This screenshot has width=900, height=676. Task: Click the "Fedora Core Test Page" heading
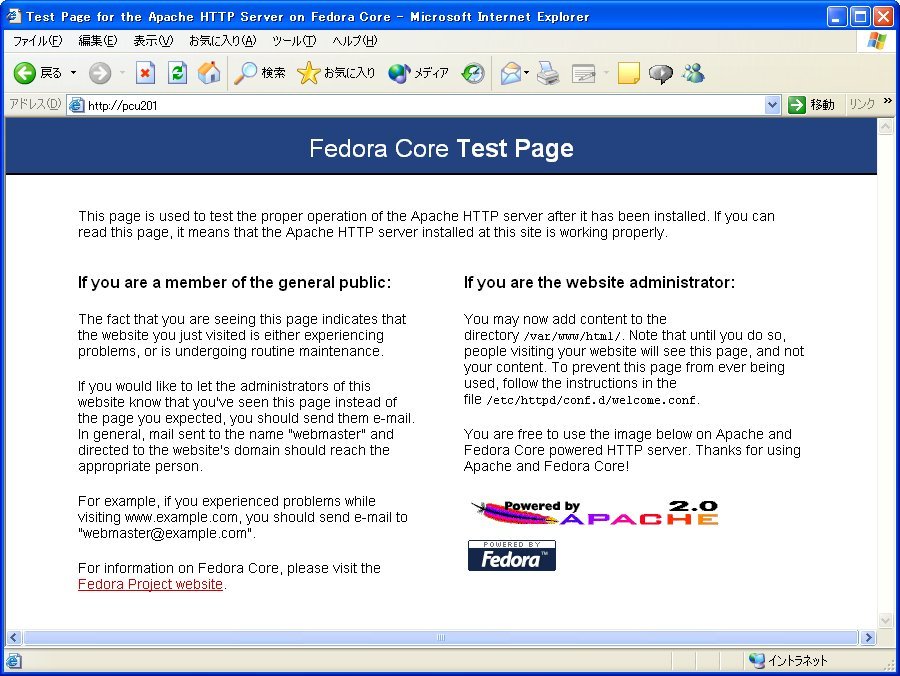[441, 149]
